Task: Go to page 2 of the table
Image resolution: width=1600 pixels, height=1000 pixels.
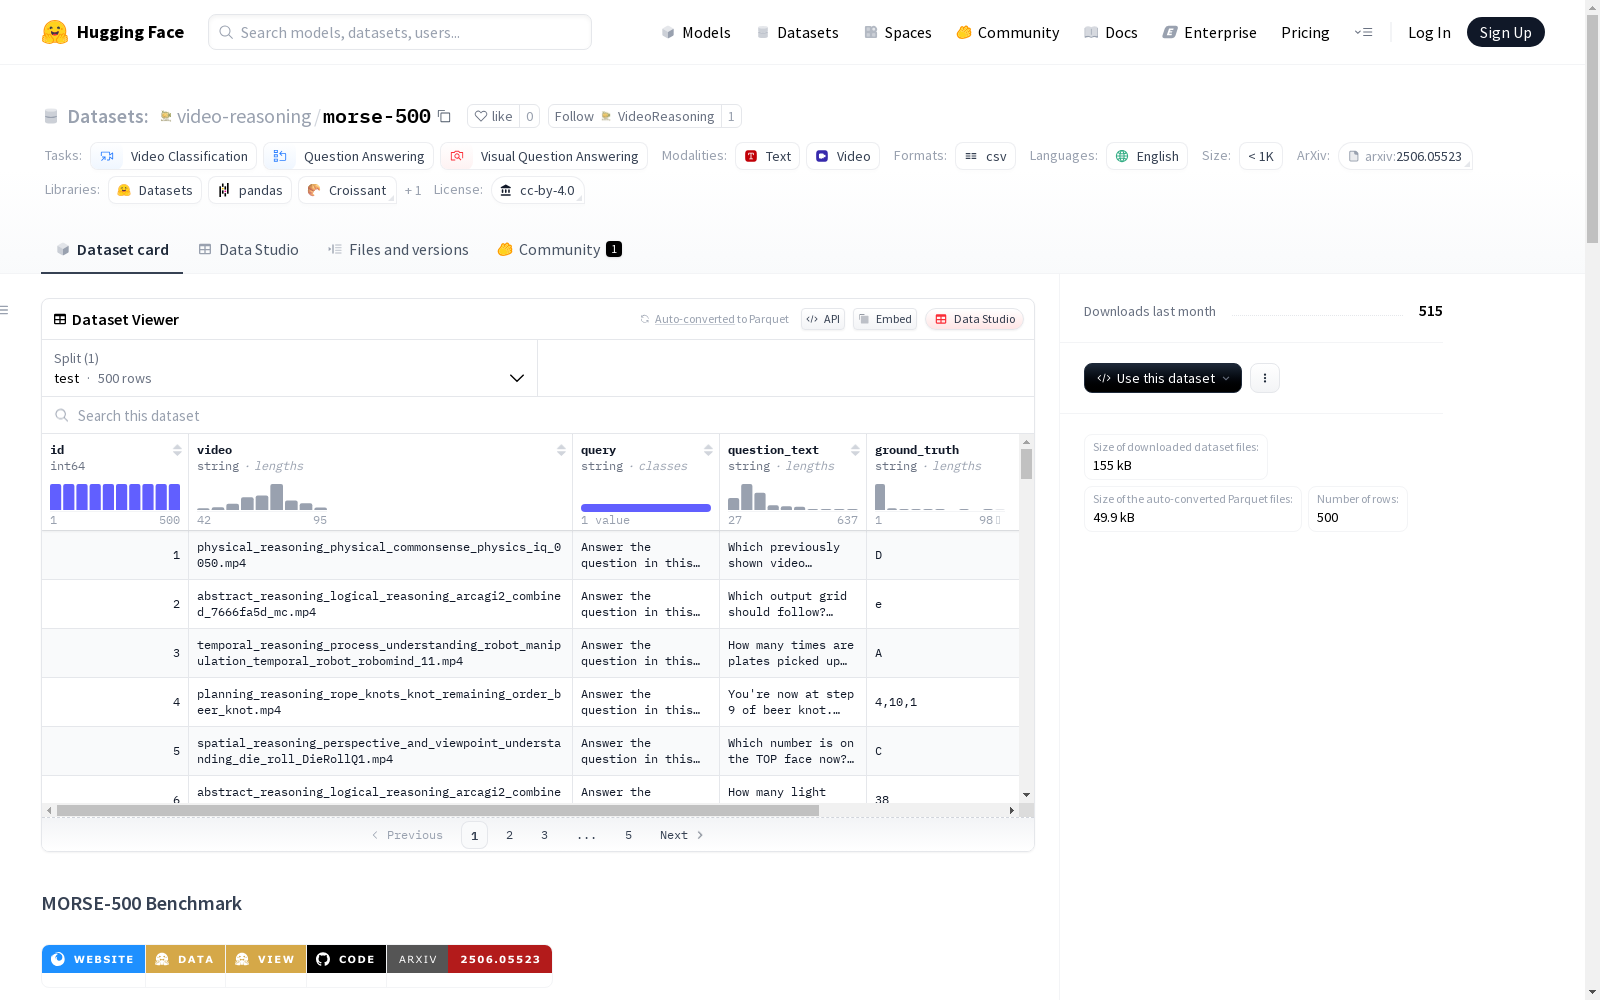Action: (509, 835)
